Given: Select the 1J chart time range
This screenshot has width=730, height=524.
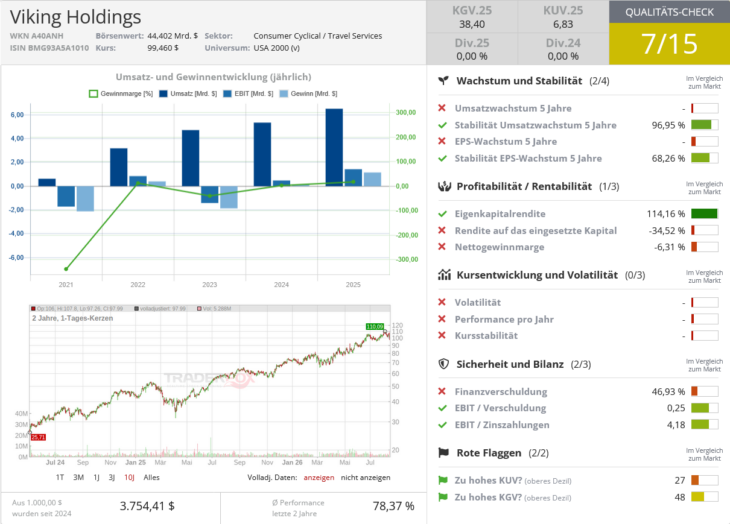Looking at the screenshot, I should (96, 477).
